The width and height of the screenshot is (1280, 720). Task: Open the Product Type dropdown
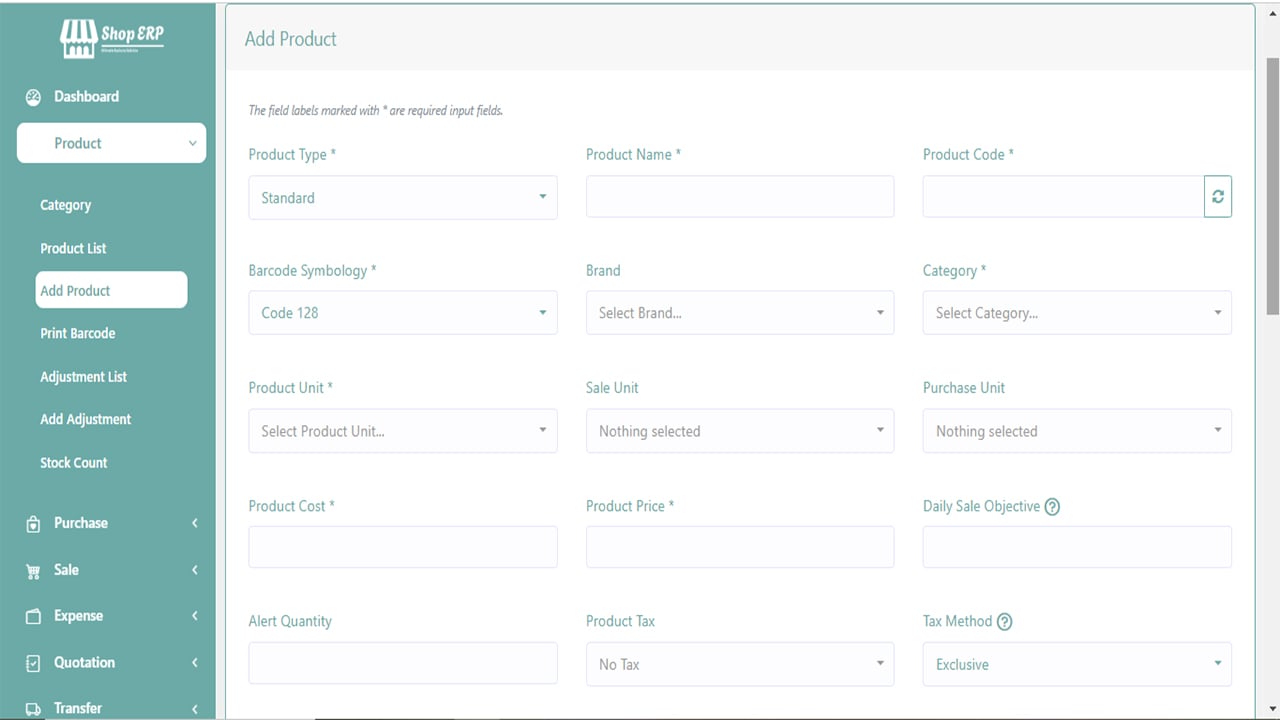click(402, 198)
